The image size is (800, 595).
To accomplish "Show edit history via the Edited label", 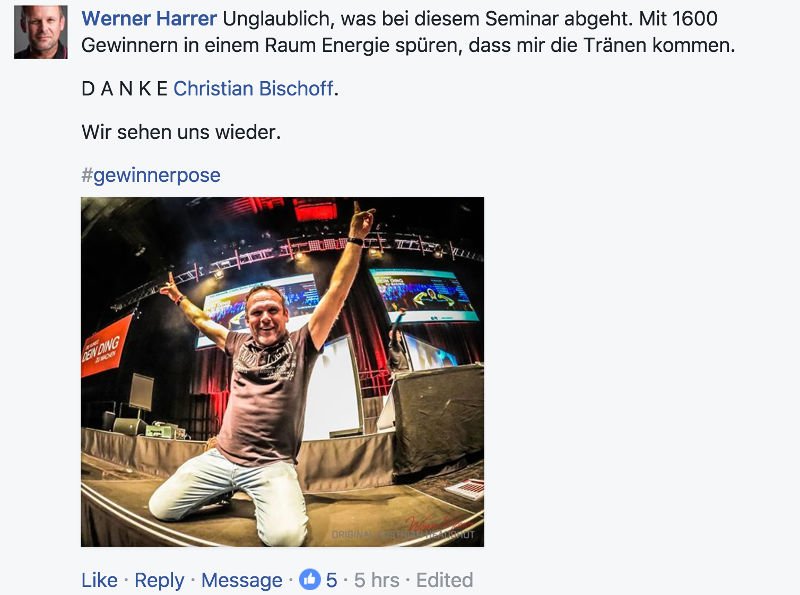I will (444, 580).
